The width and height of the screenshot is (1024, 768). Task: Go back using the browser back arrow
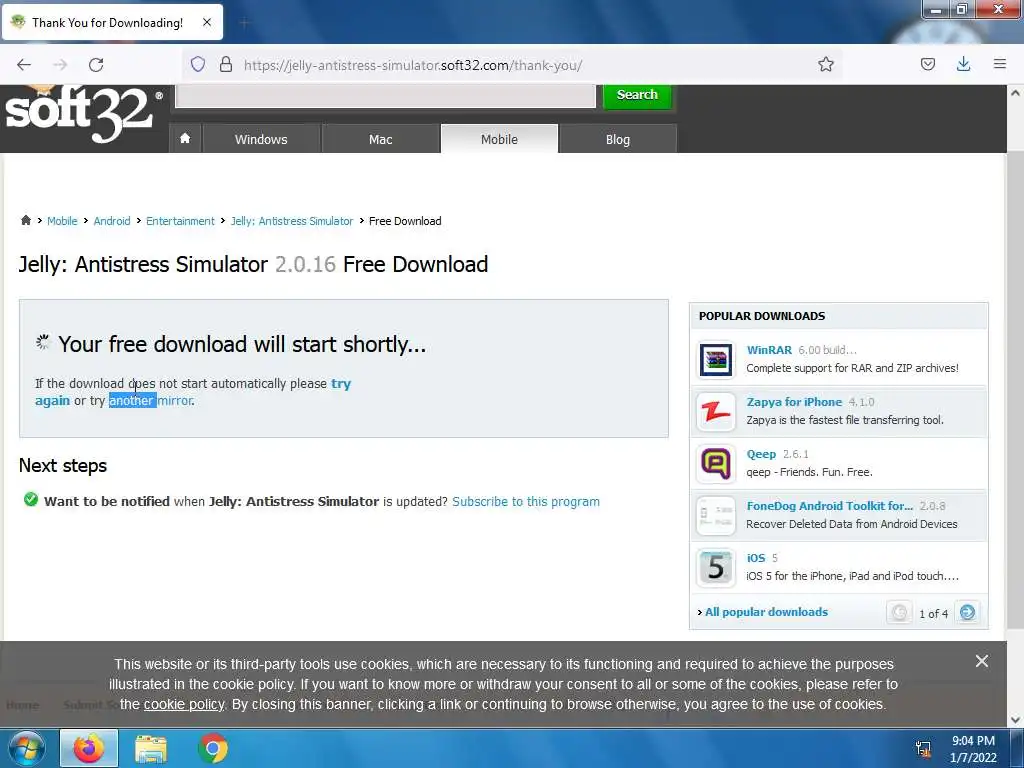click(x=24, y=65)
